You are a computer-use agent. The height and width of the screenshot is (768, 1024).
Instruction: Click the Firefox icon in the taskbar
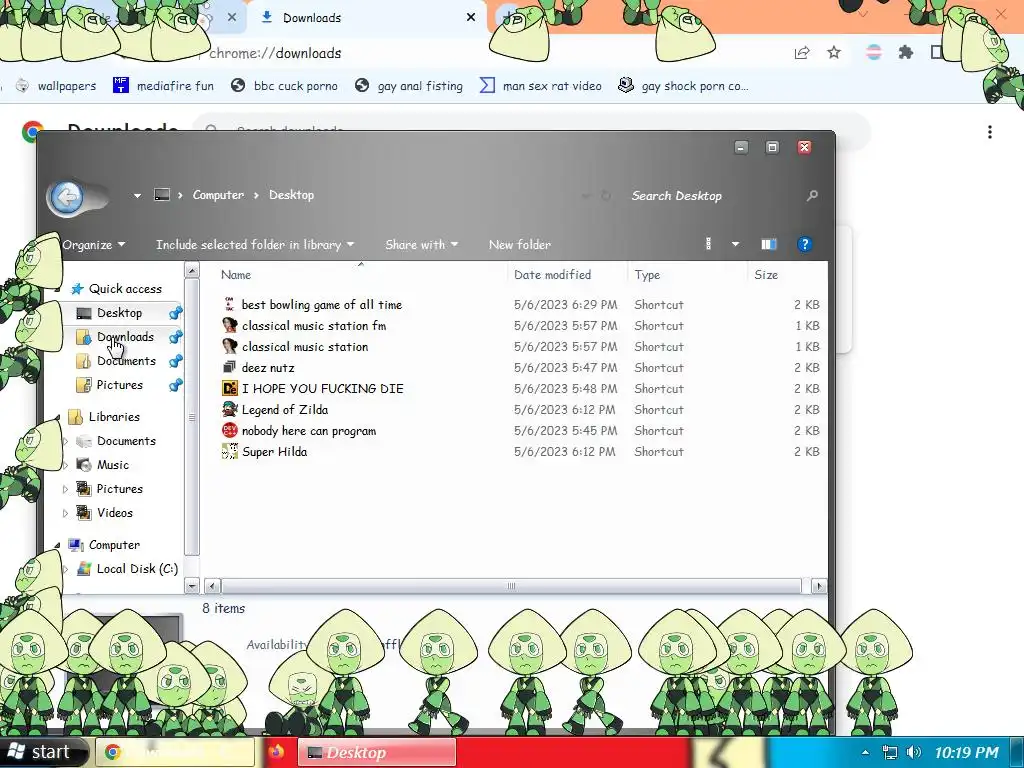tap(276, 752)
